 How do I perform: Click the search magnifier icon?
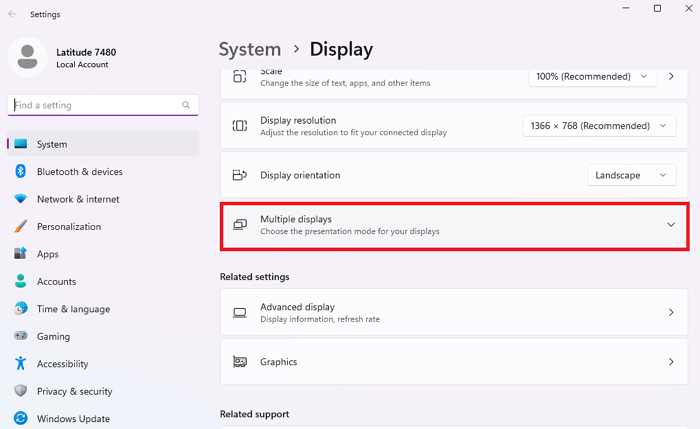[186, 105]
